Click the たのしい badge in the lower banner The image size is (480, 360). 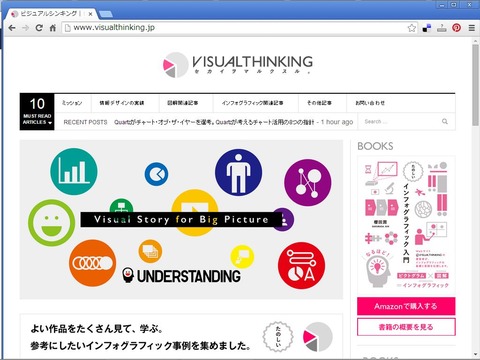point(278,337)
